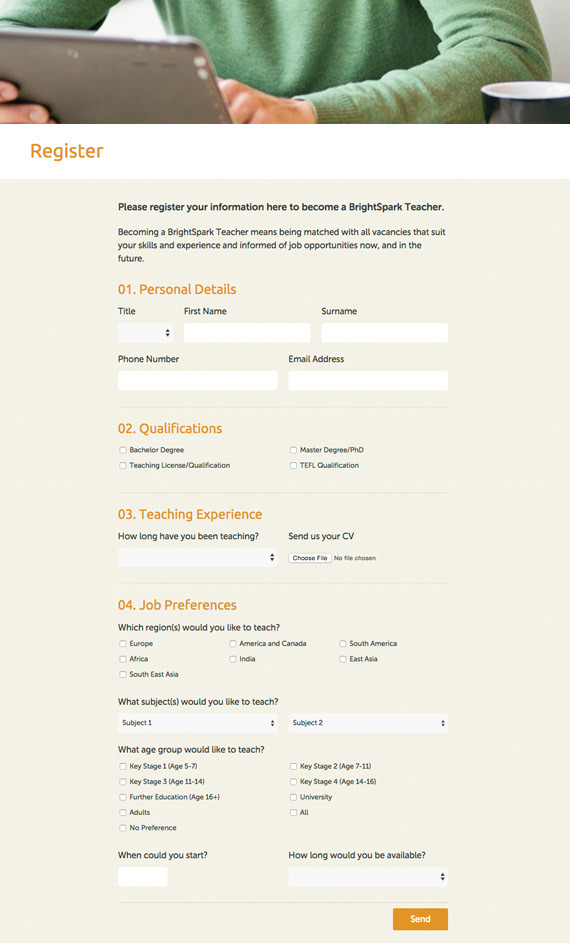Check the Europe region checkbox
The image size is (570, 943).
[123, 644]
